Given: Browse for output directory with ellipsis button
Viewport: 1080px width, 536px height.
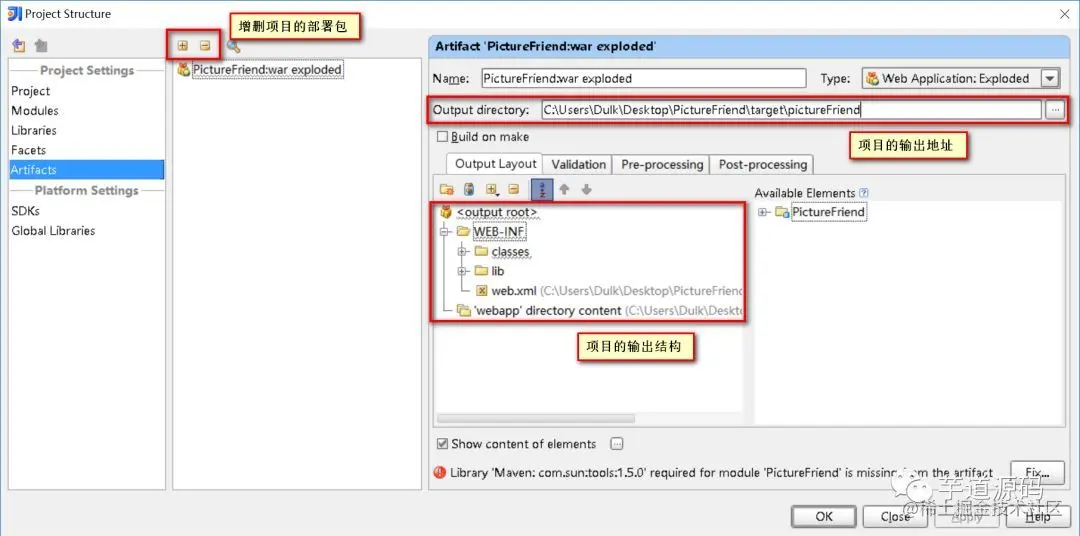Looking at the screenshot, I should point(1055,110).
